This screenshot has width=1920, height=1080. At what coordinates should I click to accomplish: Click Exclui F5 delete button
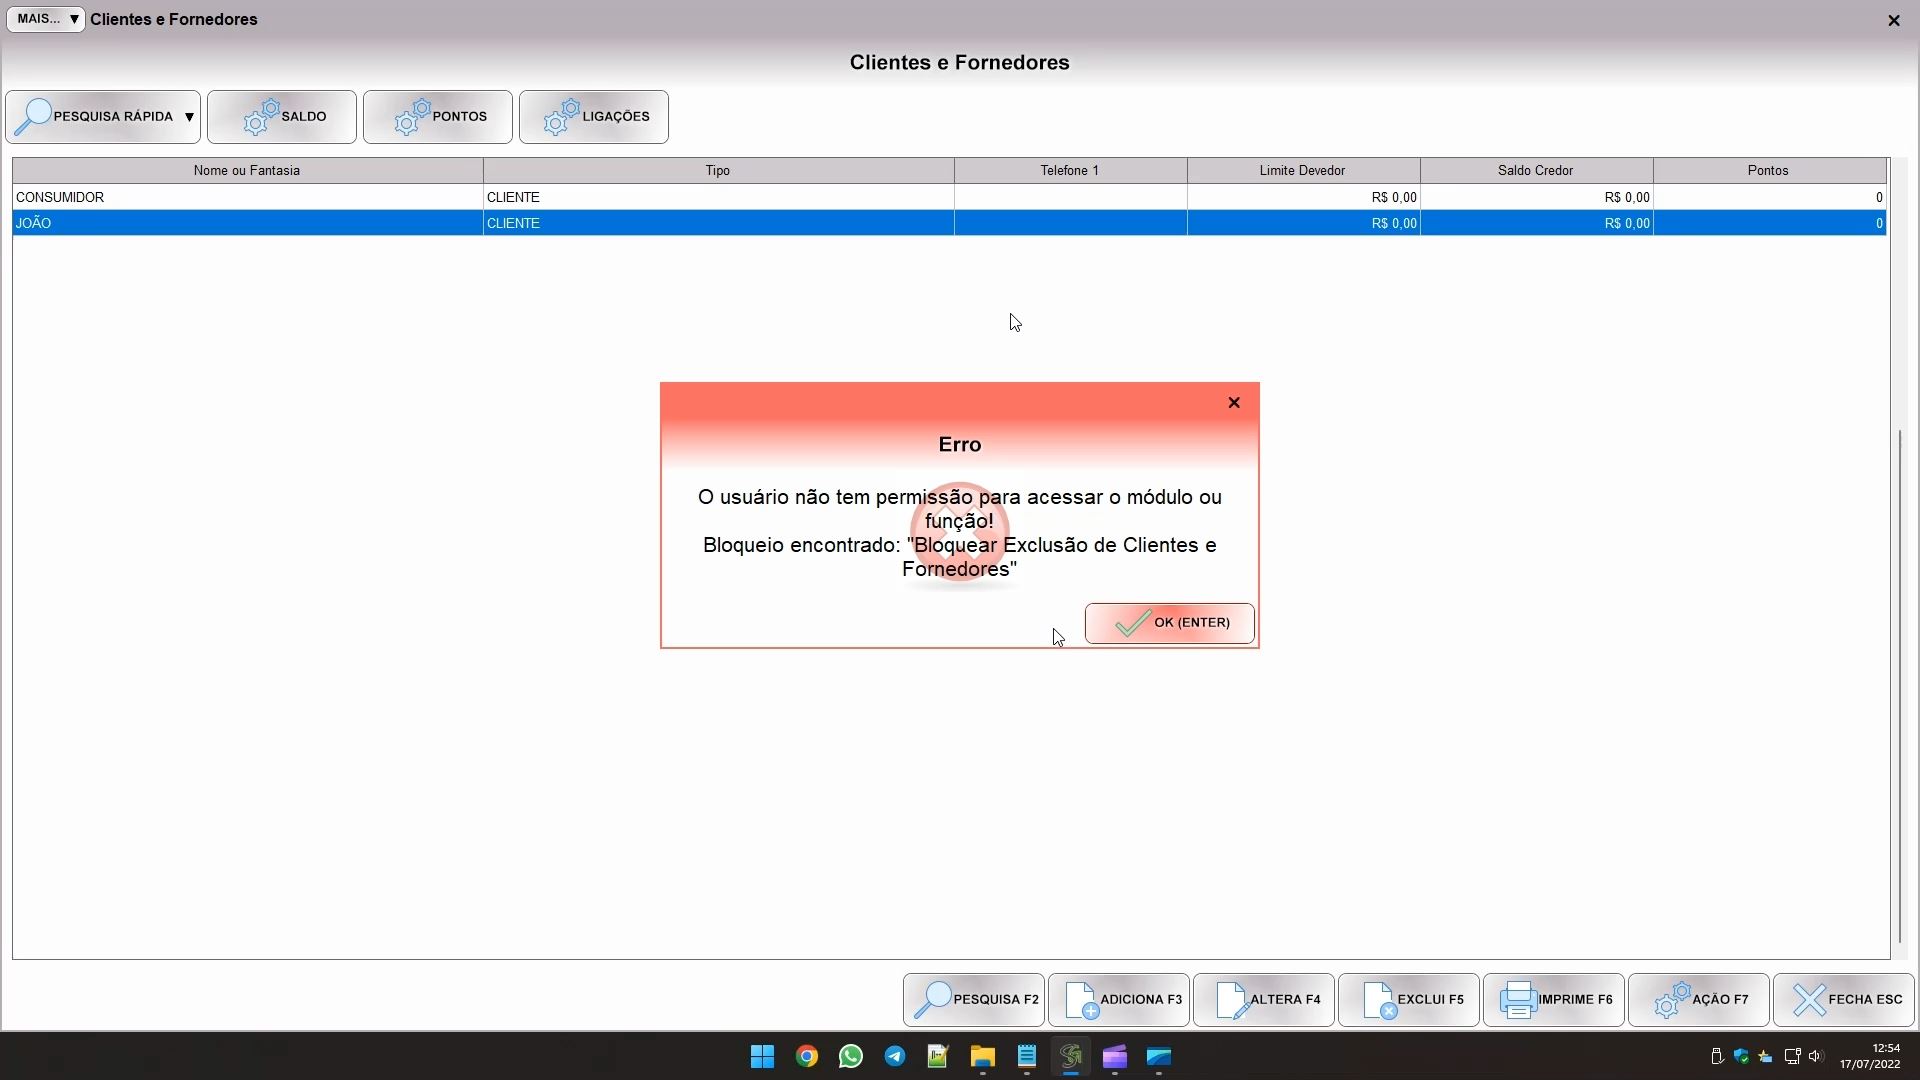1409,999
